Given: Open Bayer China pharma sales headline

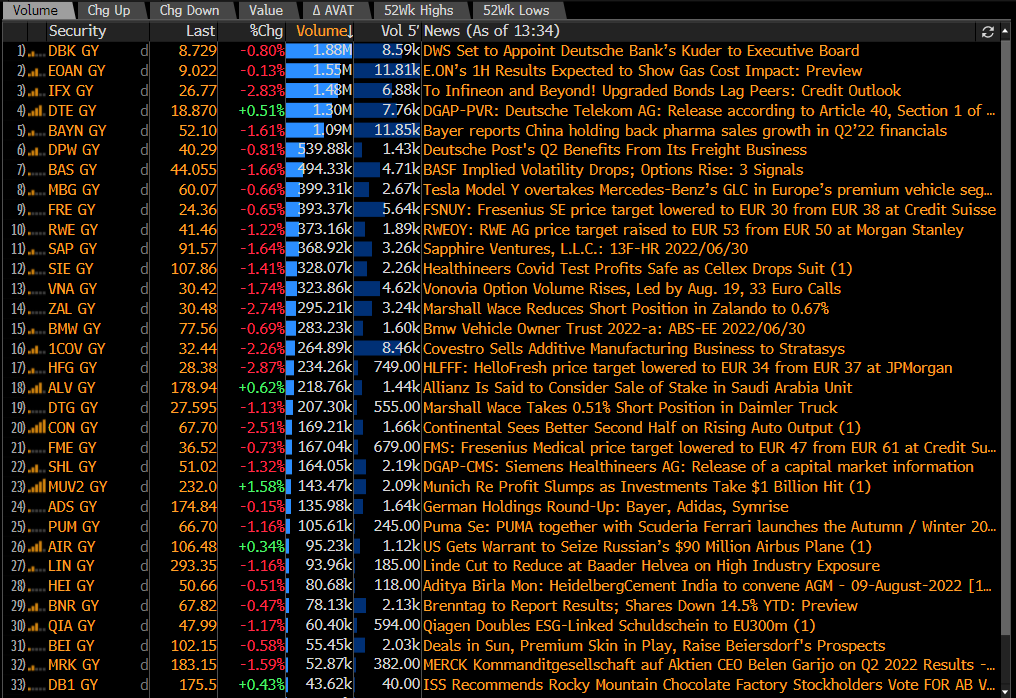Looking at the screenshot, I should click(x=685, y=131).
